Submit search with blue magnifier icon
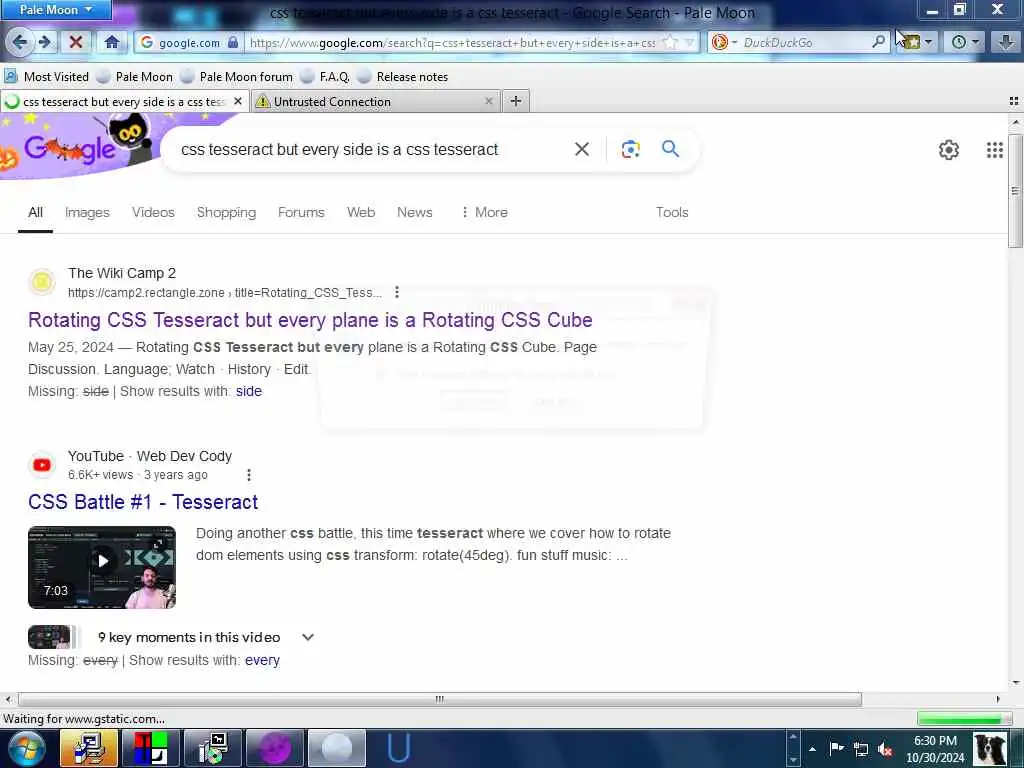 pos(670,149)
